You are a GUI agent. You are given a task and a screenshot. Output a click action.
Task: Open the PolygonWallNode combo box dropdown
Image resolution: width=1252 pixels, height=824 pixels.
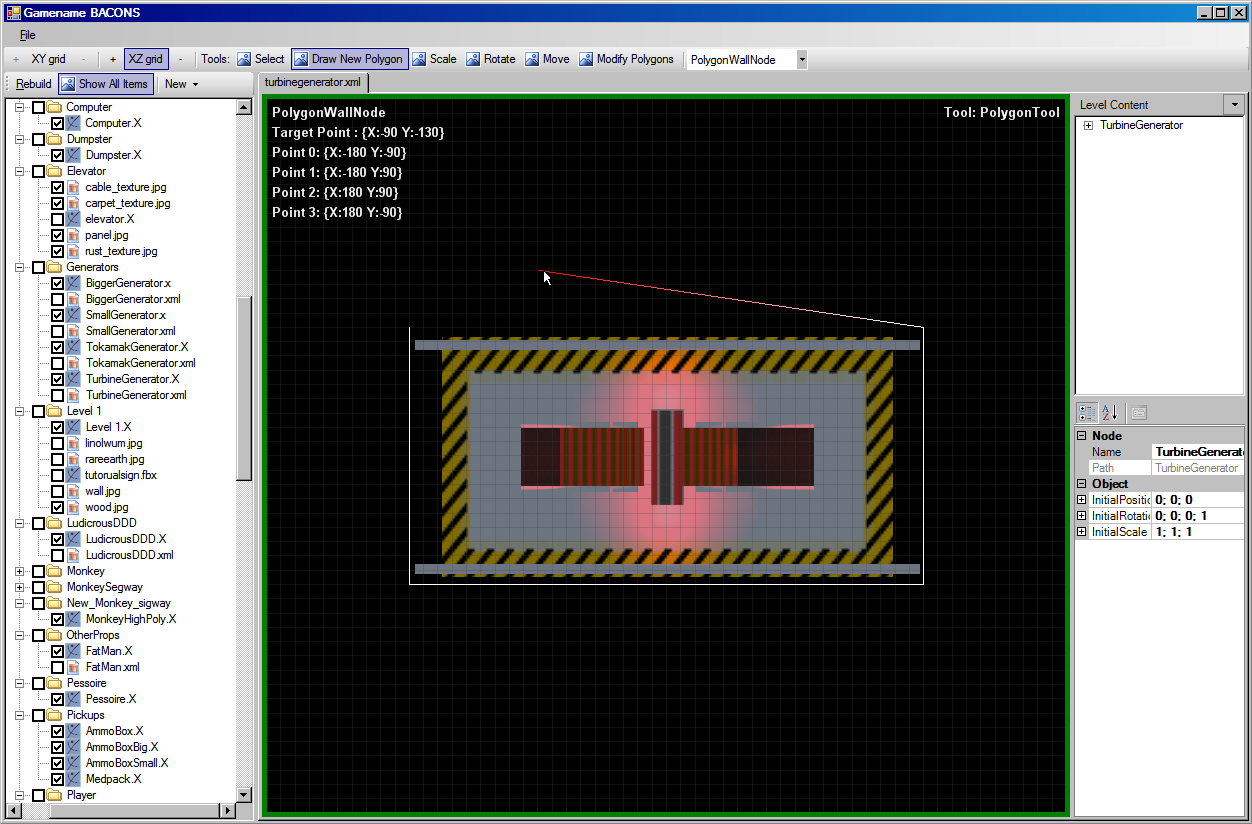[x=802, y=60]
